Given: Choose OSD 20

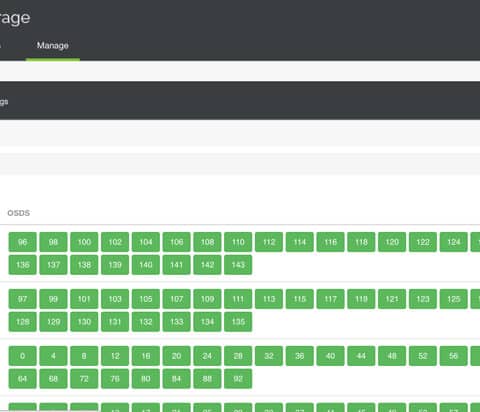Looking at the screenshot, I should coord(177,356).
